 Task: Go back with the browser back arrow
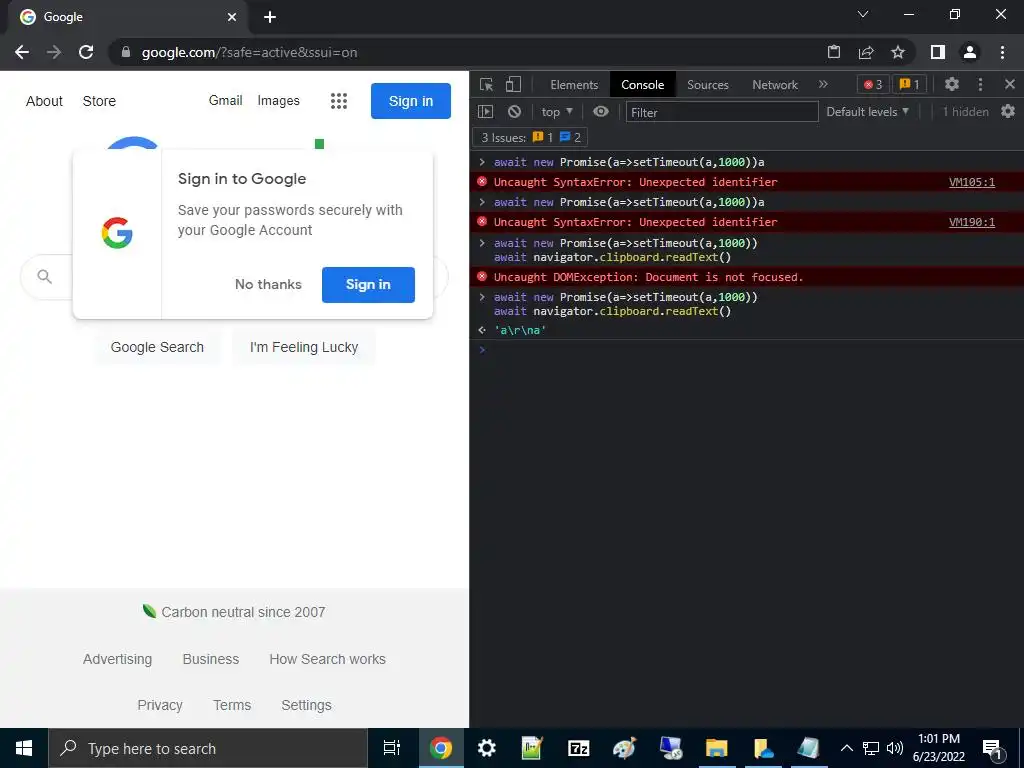(22, 52)
